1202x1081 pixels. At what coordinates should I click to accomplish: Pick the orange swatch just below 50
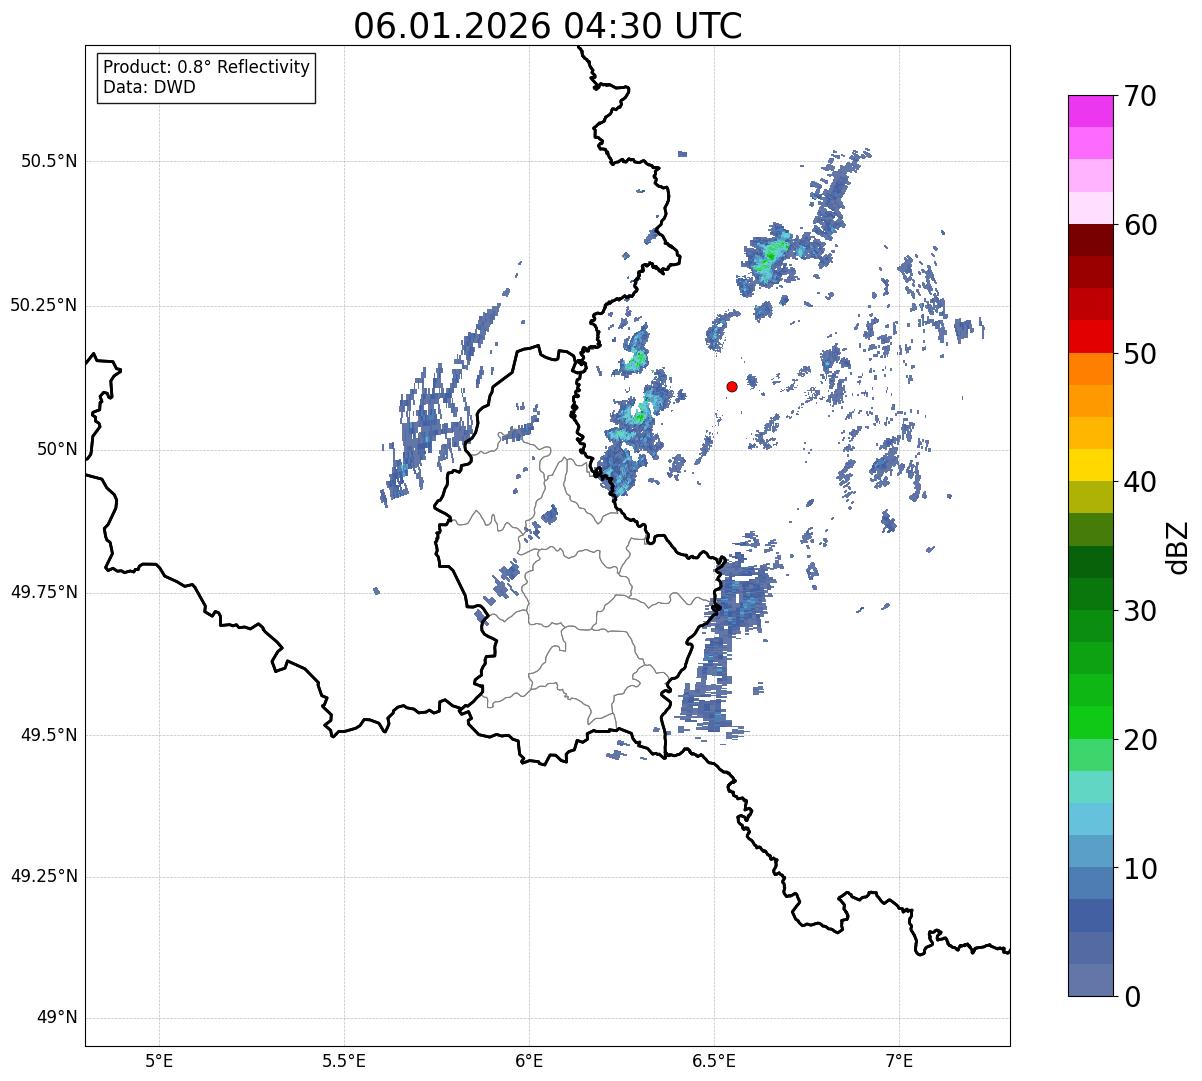[x=1091, y=369]
